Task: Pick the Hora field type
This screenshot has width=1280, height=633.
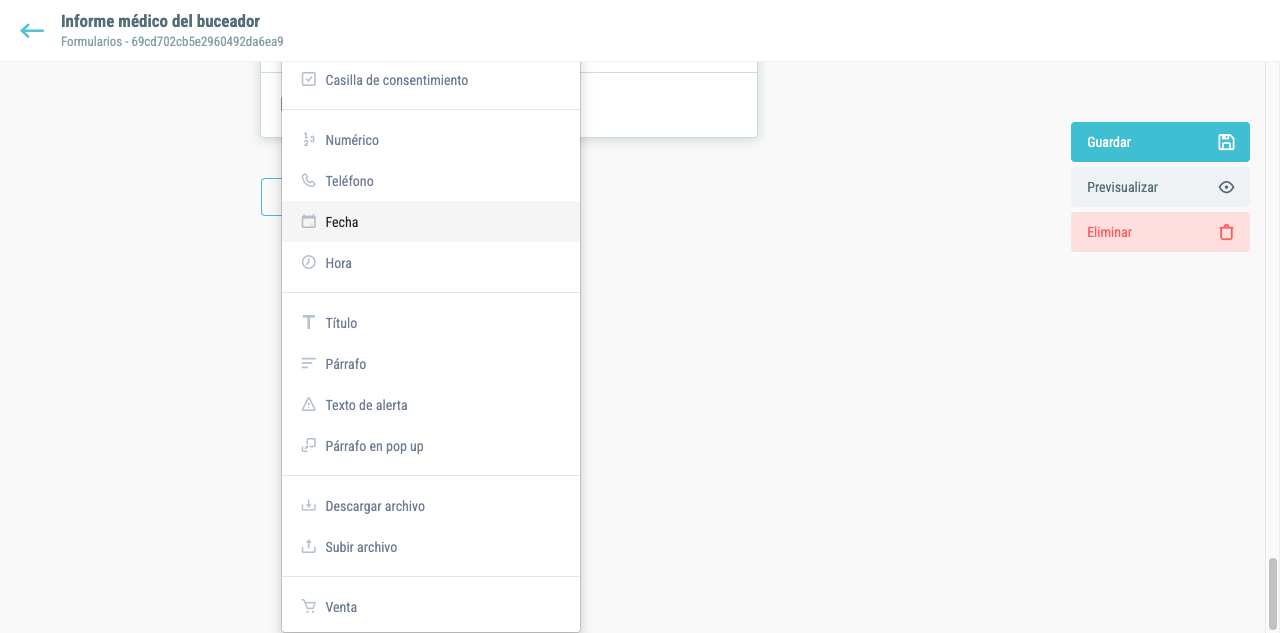Action: coord(431,263)
